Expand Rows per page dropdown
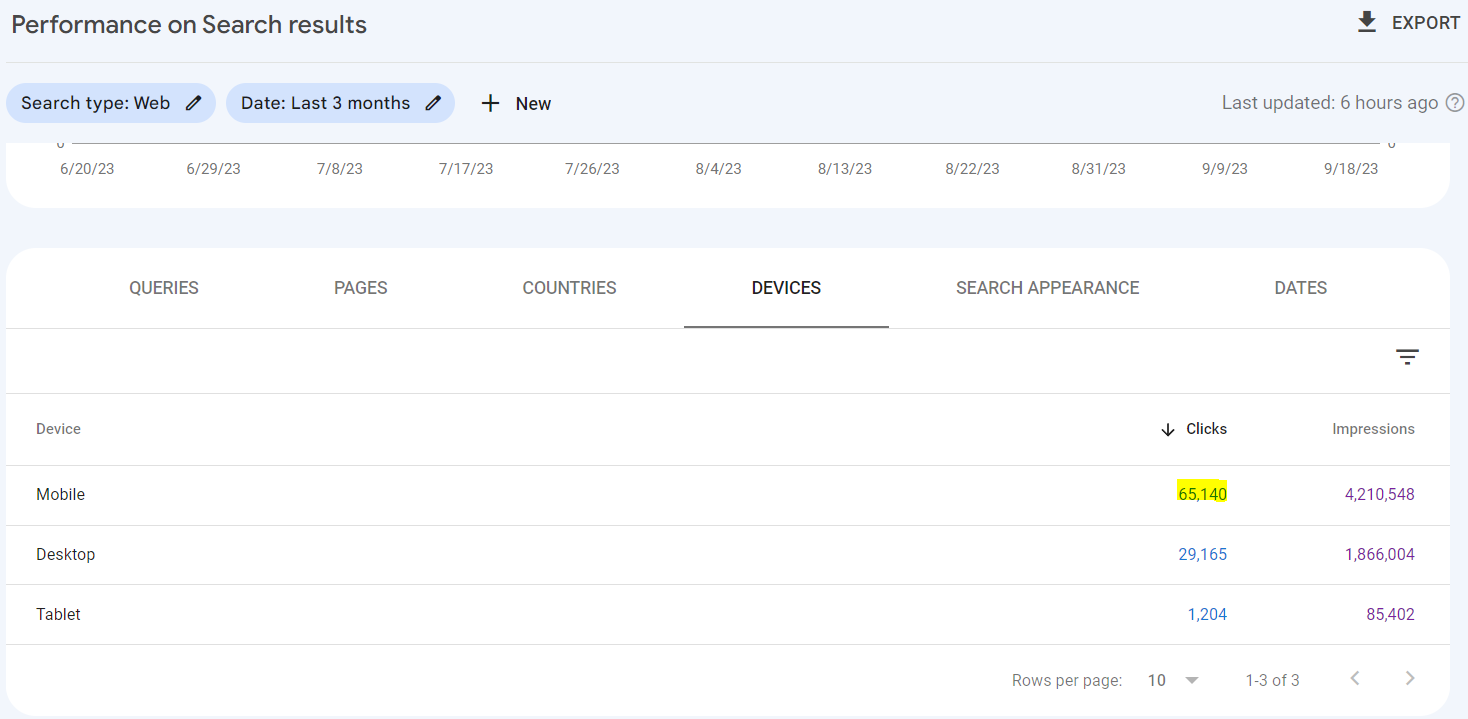Viewport: 1468px width, 719px height. click(x=1191, y=680)
